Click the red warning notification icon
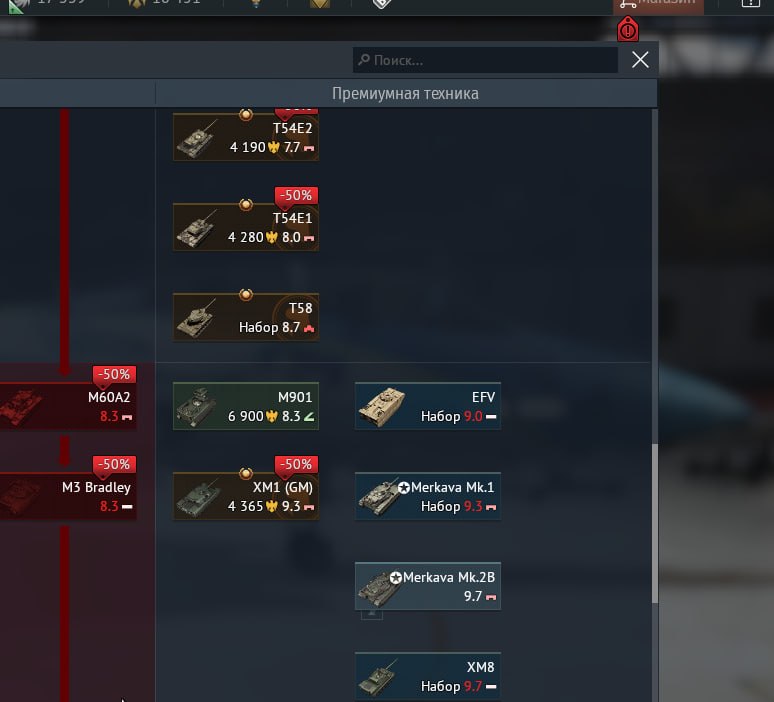The height and width of the screenshot is (702, 774). pyautogui.click(x=628, y=29)
